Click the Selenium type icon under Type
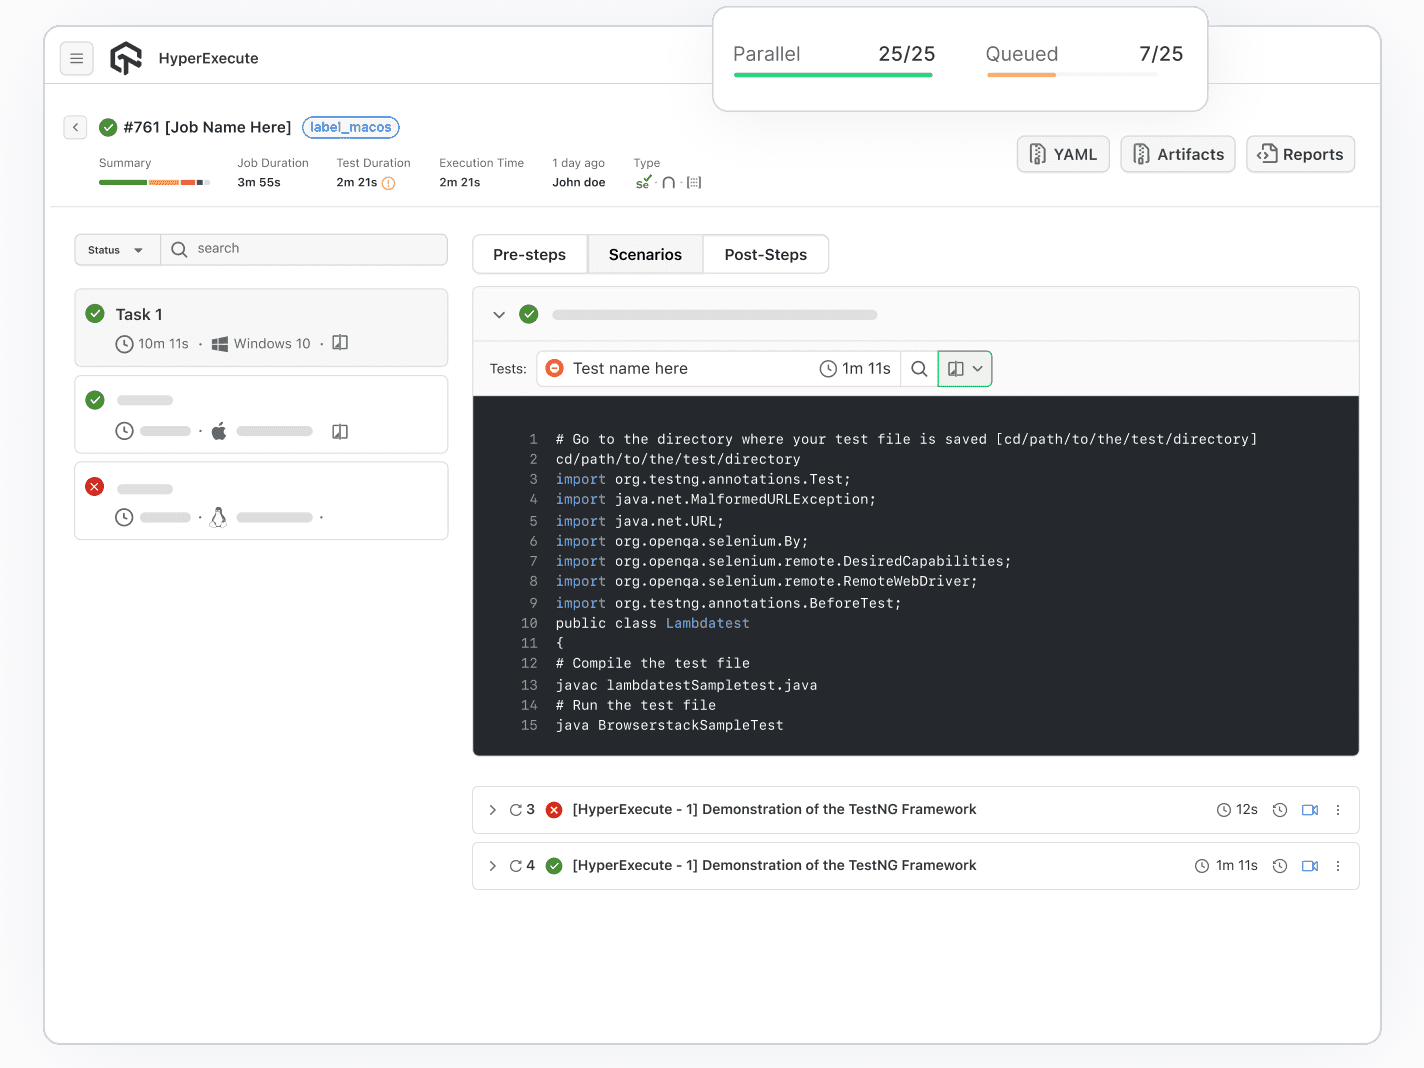 642,181
